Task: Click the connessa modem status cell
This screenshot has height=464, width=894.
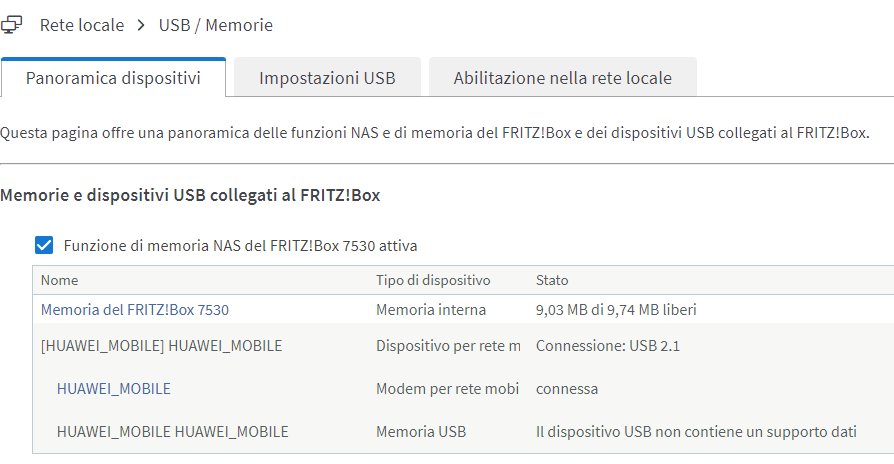Action: (x=567, y=389)
